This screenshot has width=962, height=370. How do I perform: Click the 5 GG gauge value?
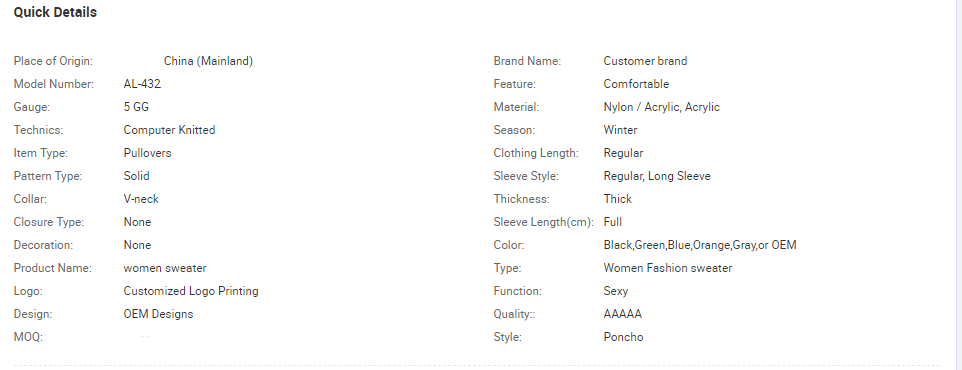coord(136,107)
